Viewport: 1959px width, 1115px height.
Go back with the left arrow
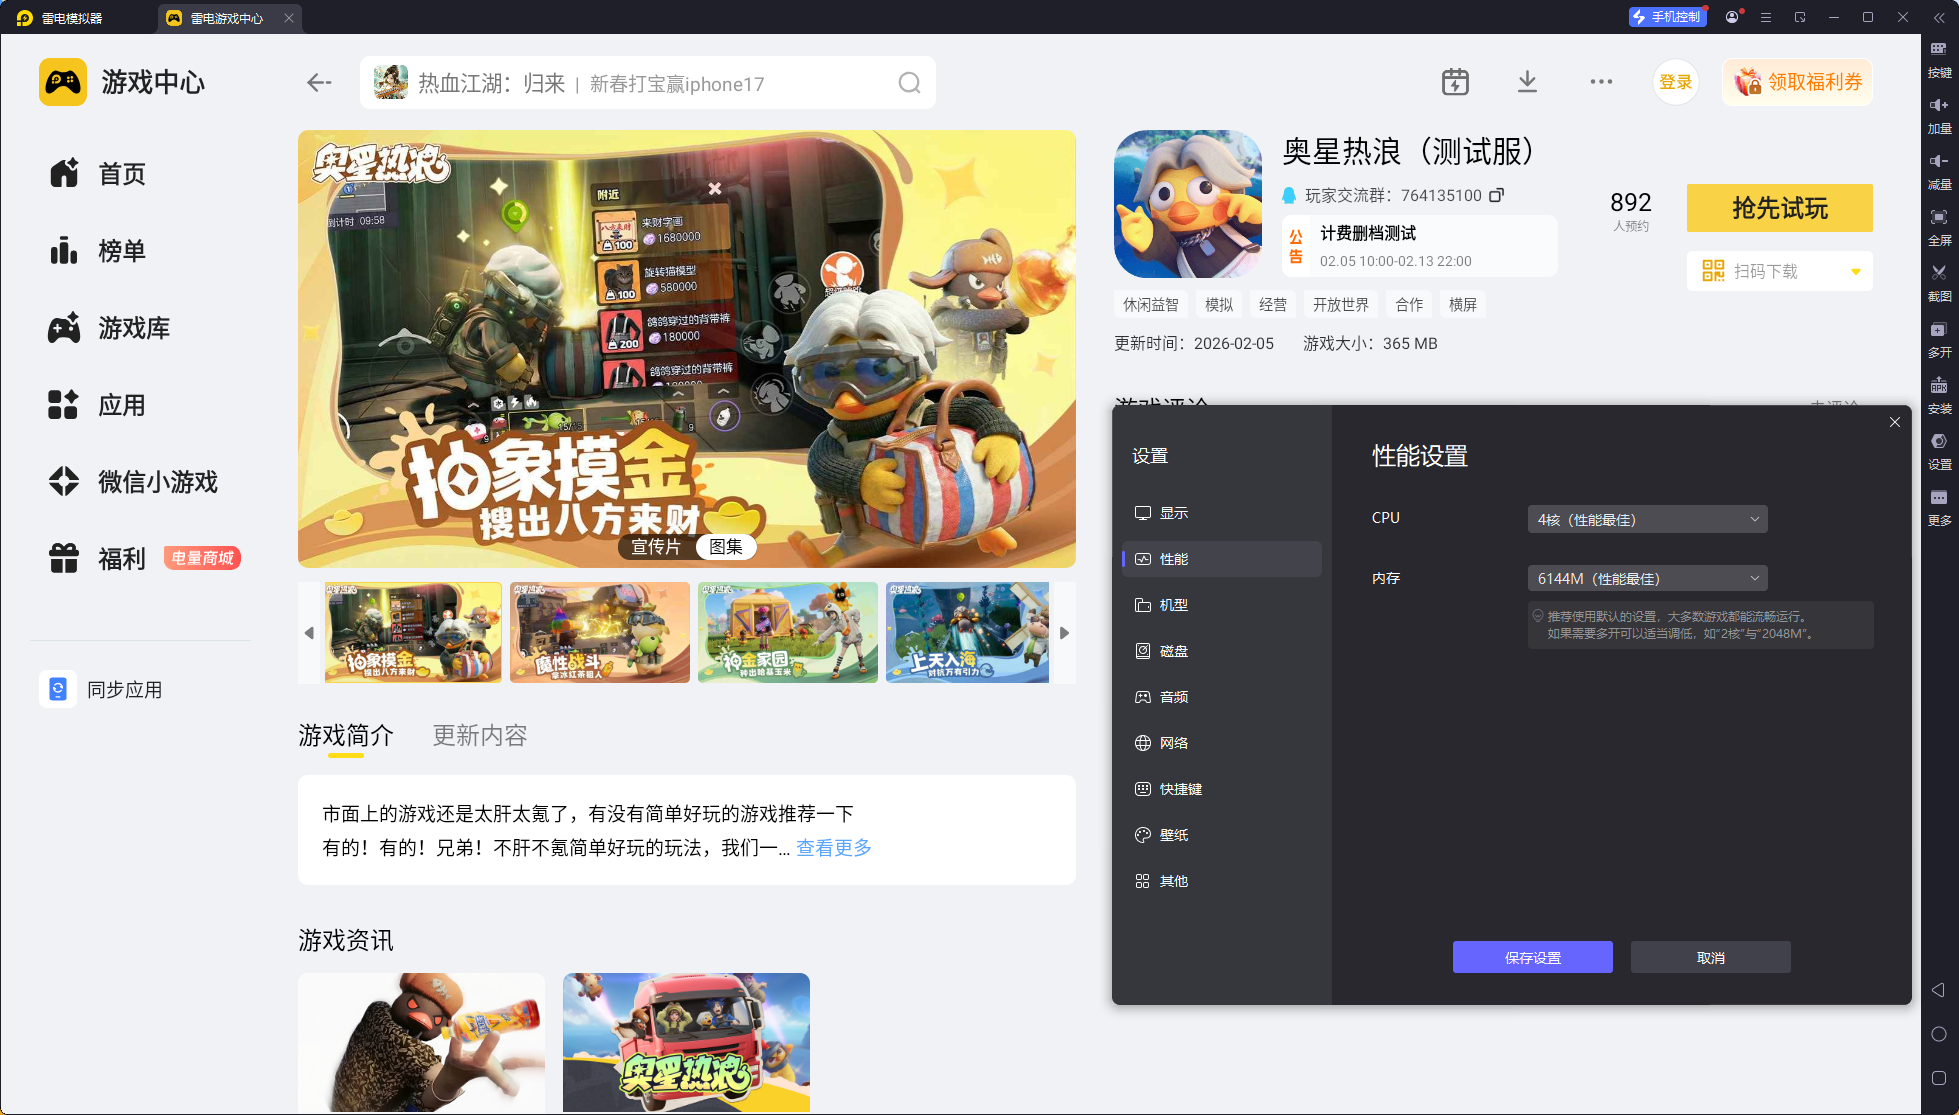click(x=319, y=83)
